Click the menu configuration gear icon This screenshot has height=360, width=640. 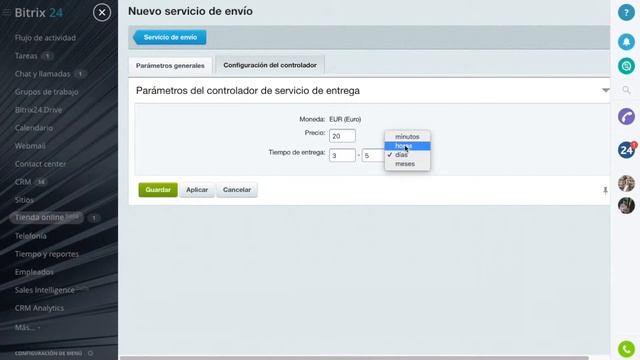click(91, 353)
